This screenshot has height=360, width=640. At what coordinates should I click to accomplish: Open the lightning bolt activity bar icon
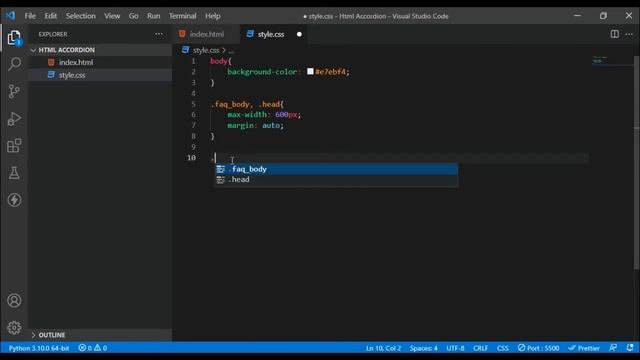point(14,200)
